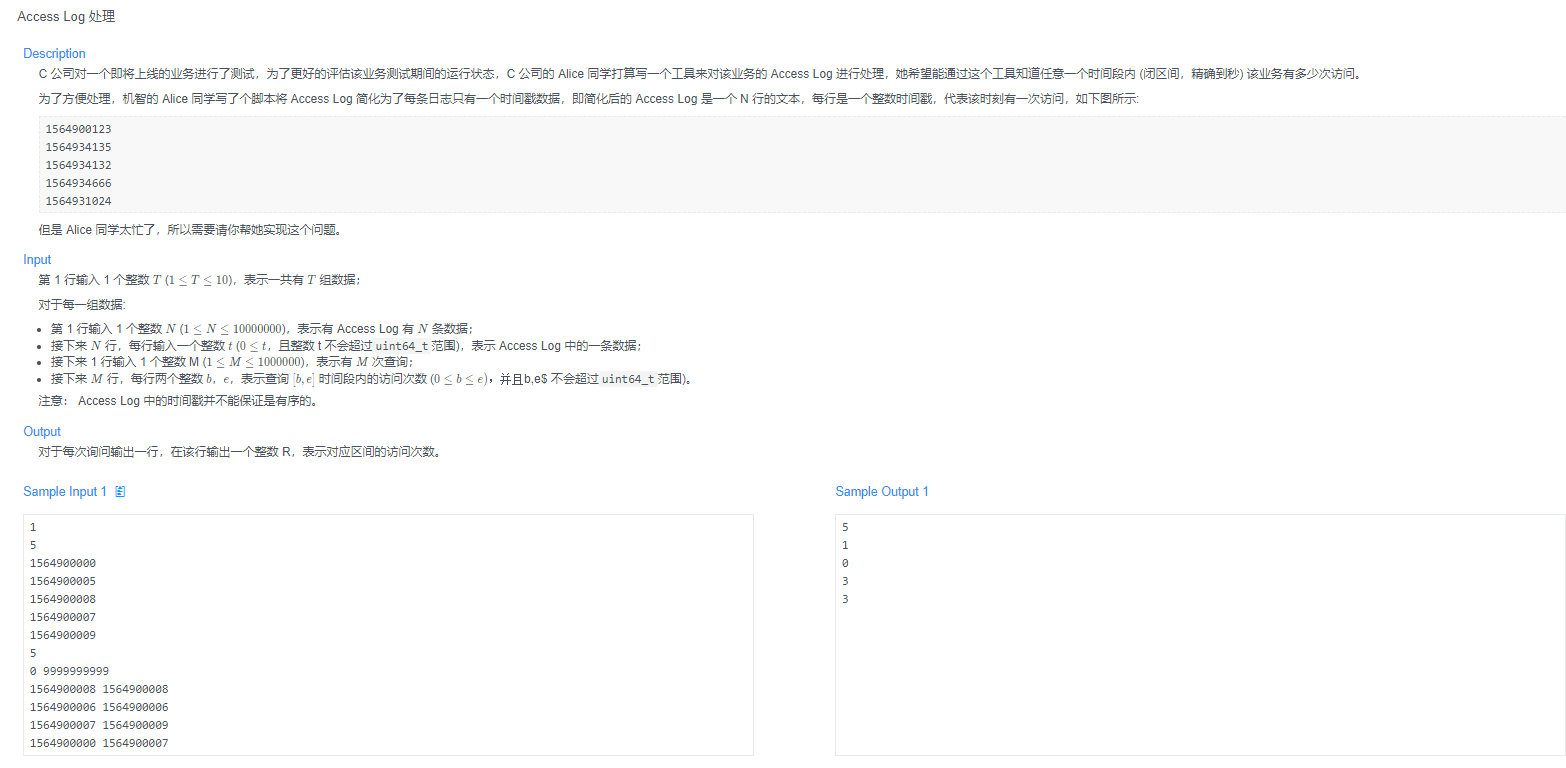Click the query line '1564900000 1564900007'
1566x768 pixels.
(99, 743)
